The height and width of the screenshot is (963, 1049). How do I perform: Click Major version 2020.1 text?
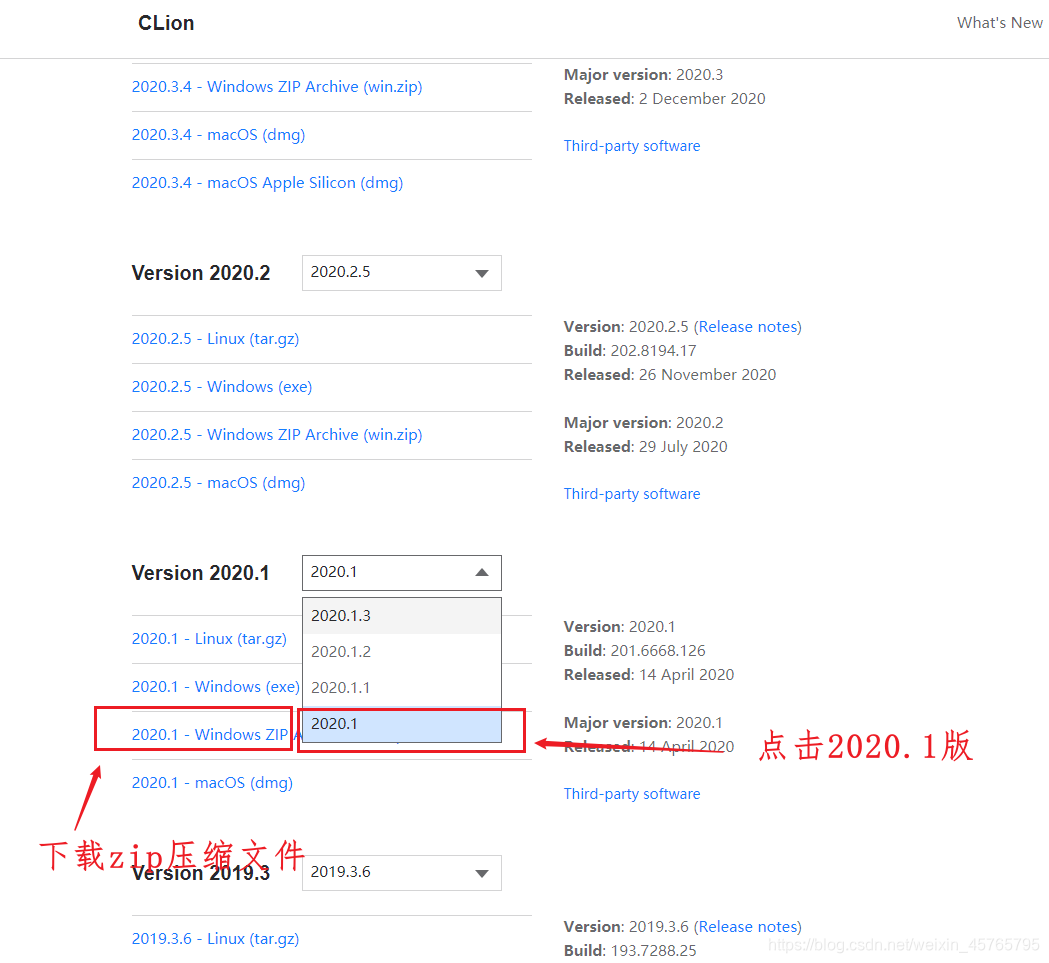(643, 723)
